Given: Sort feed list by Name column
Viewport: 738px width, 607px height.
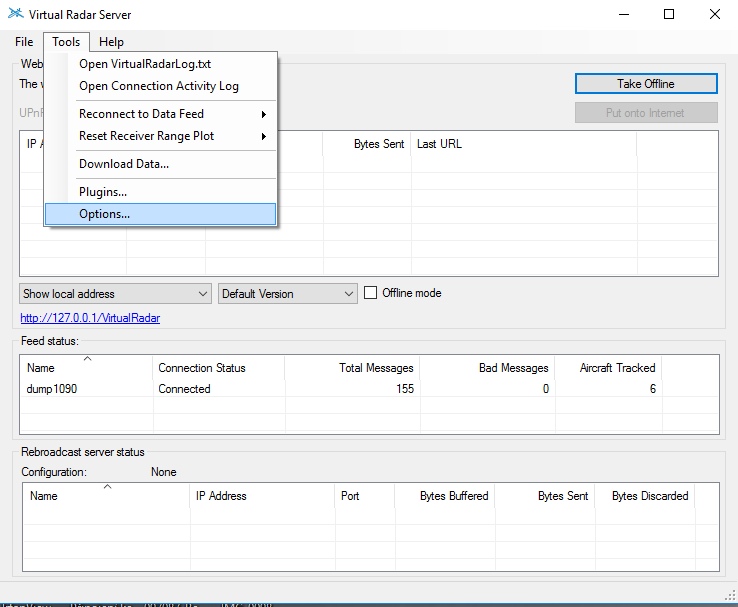Looking at the screenshot, I should (x=87, y=367).
